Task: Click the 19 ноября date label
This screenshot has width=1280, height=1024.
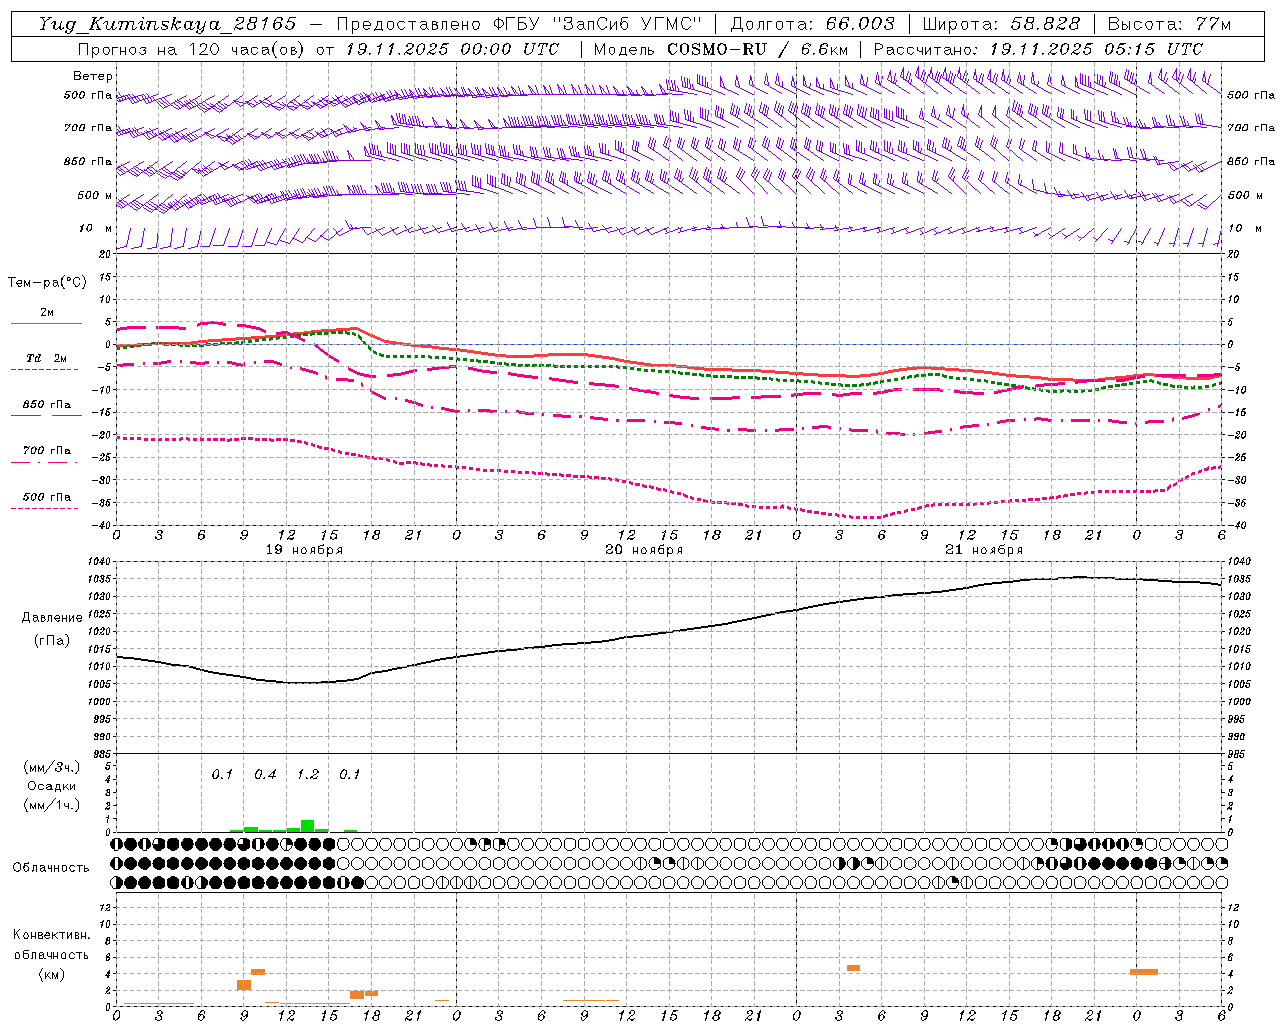Action: pos(304,549)
